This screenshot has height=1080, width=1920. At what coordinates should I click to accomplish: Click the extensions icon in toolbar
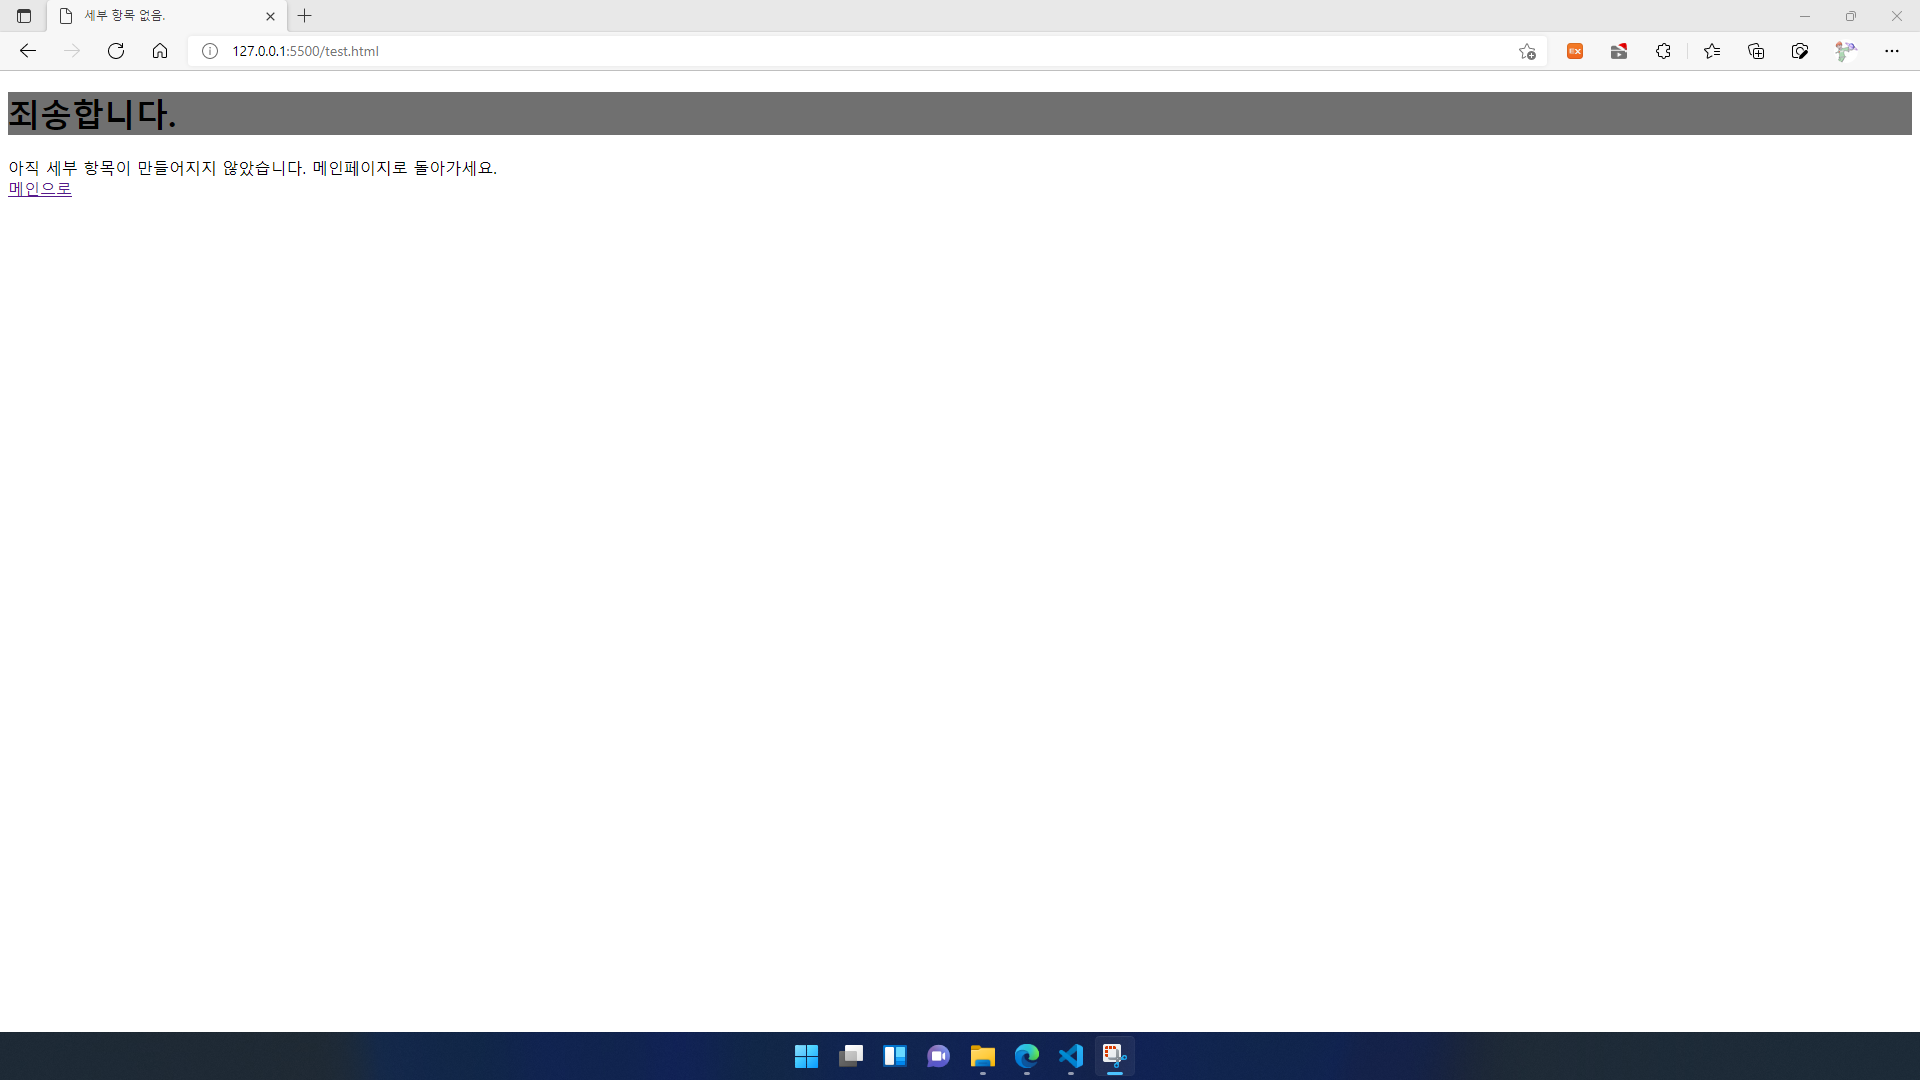1663,50
